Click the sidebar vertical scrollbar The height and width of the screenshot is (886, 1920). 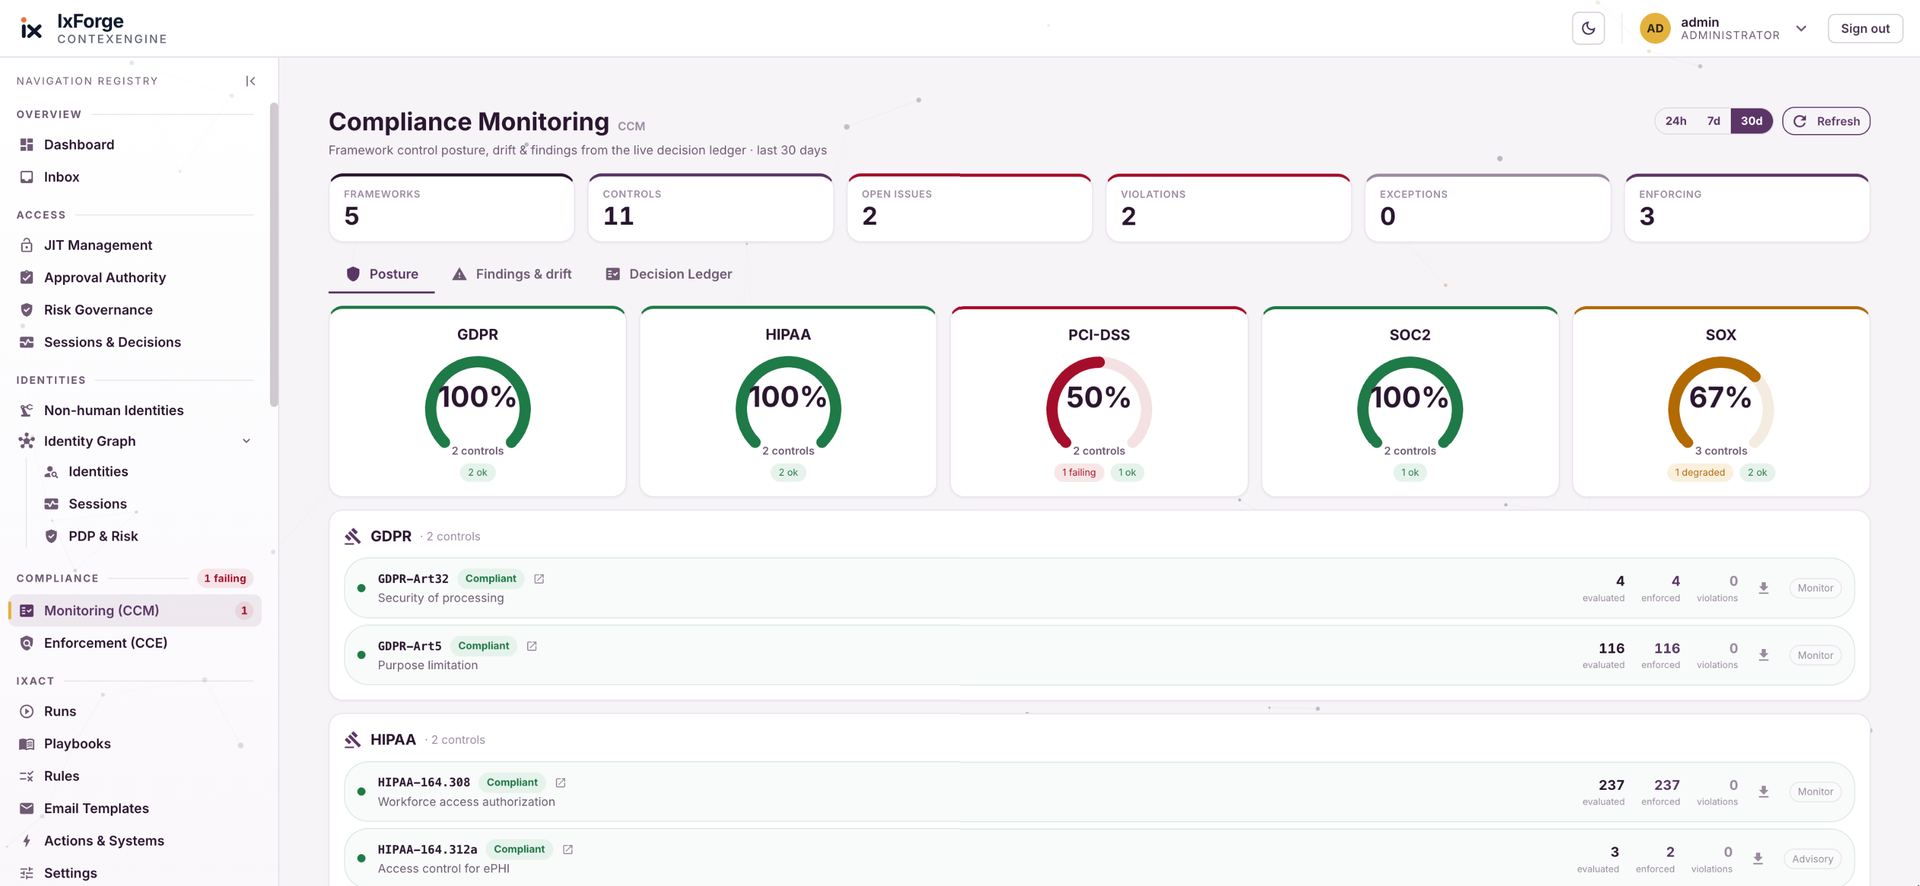(x=274, y=255)
